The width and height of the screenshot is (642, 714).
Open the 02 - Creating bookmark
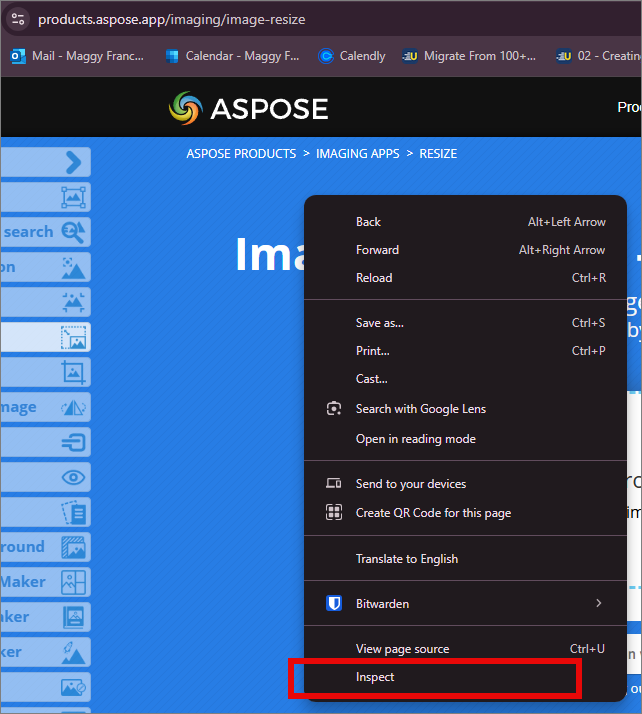(598, 56)
